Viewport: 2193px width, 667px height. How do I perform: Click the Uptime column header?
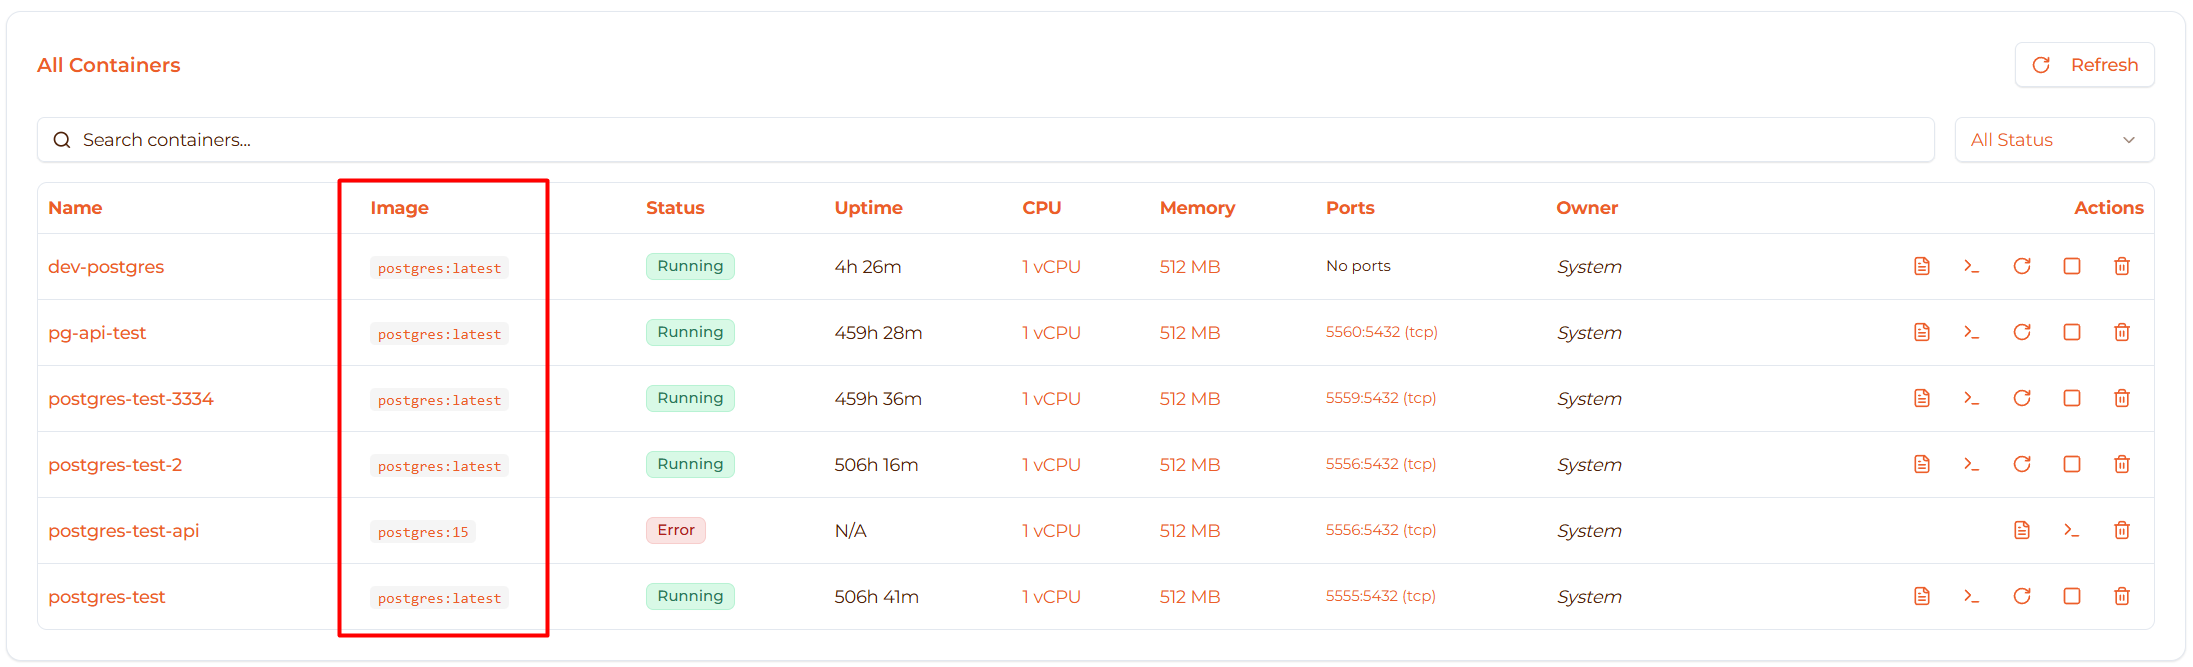[x=868, y=208]
